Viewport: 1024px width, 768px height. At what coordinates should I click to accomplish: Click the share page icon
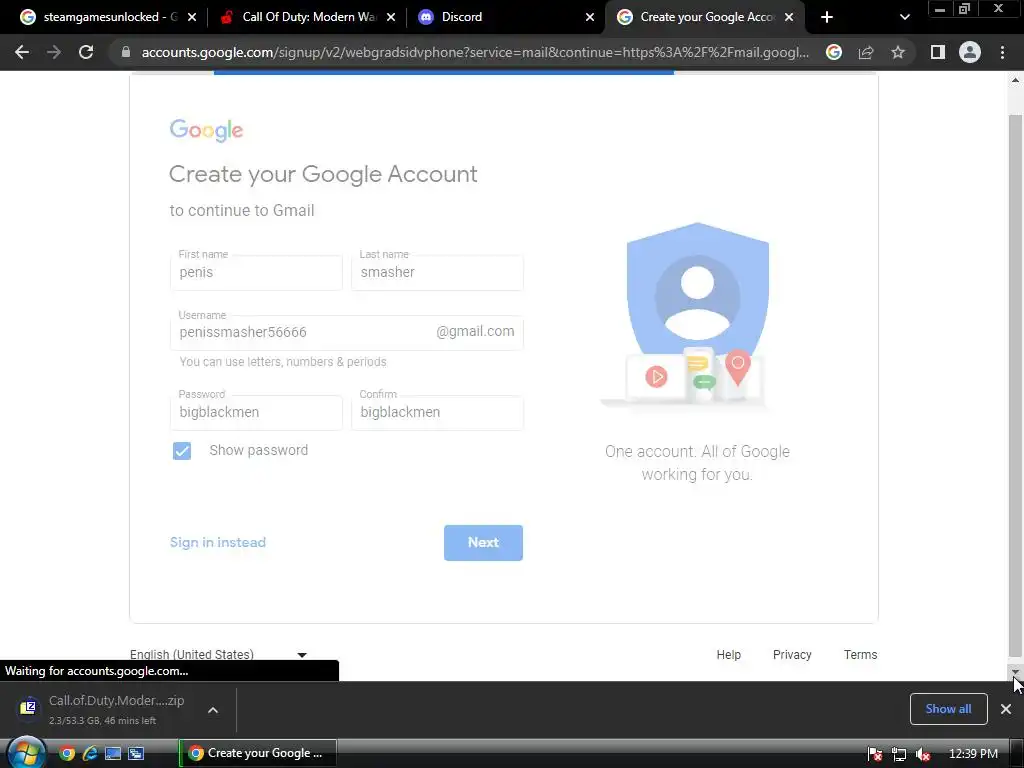[866, 52]
